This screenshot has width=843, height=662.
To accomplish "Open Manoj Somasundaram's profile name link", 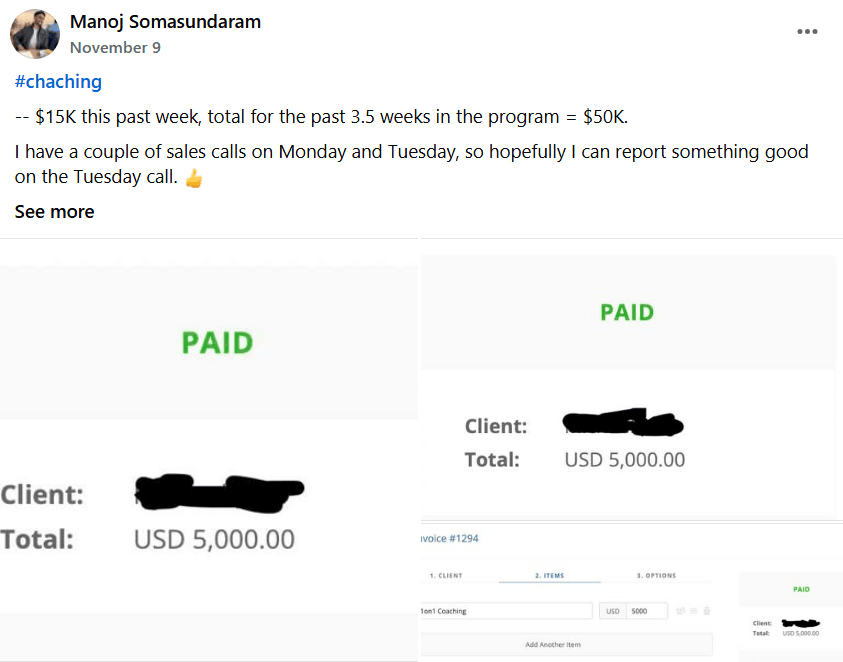I will tap(165, 22).
